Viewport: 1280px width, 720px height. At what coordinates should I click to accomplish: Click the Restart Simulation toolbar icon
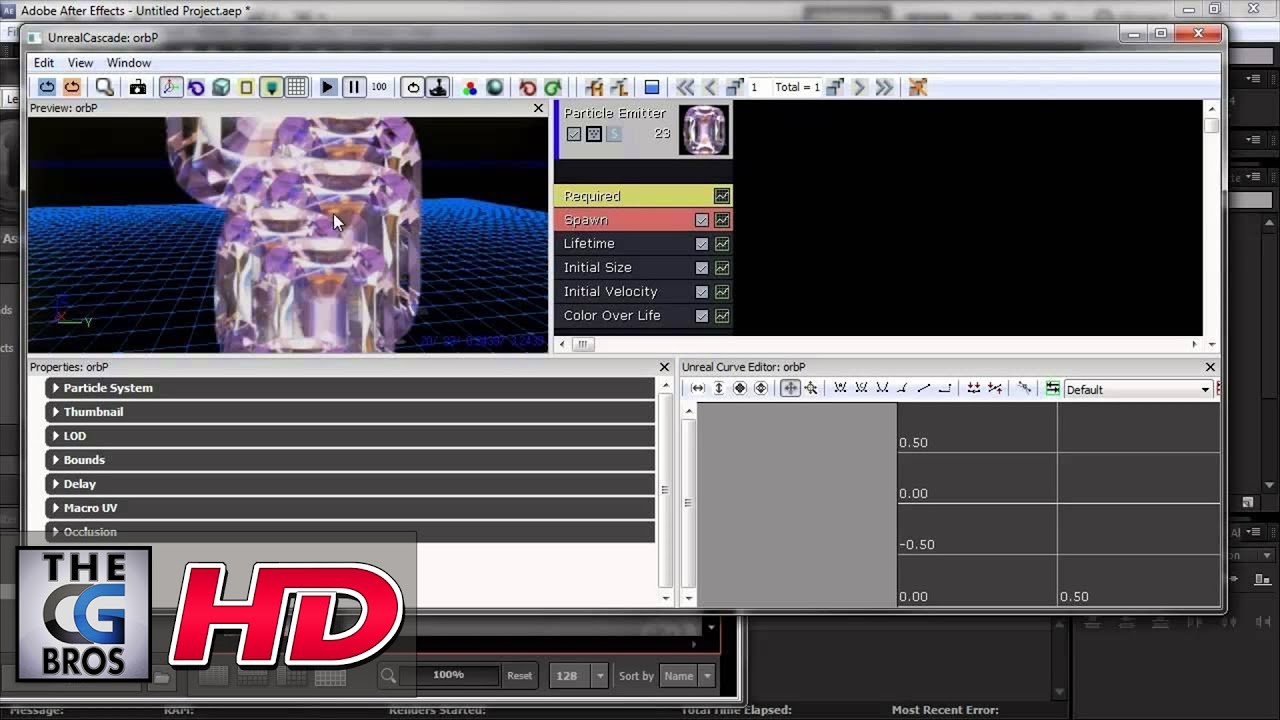click(x=47, y=88)
